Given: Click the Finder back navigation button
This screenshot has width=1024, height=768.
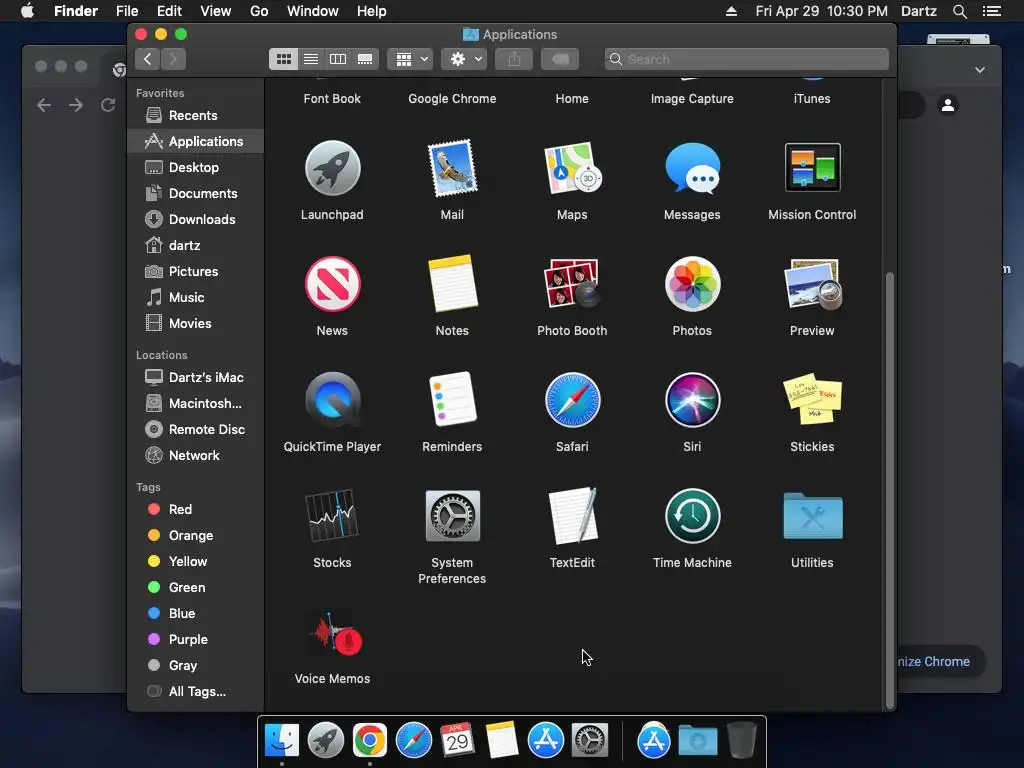Looking at the screenshot, I should coord(148,59).
